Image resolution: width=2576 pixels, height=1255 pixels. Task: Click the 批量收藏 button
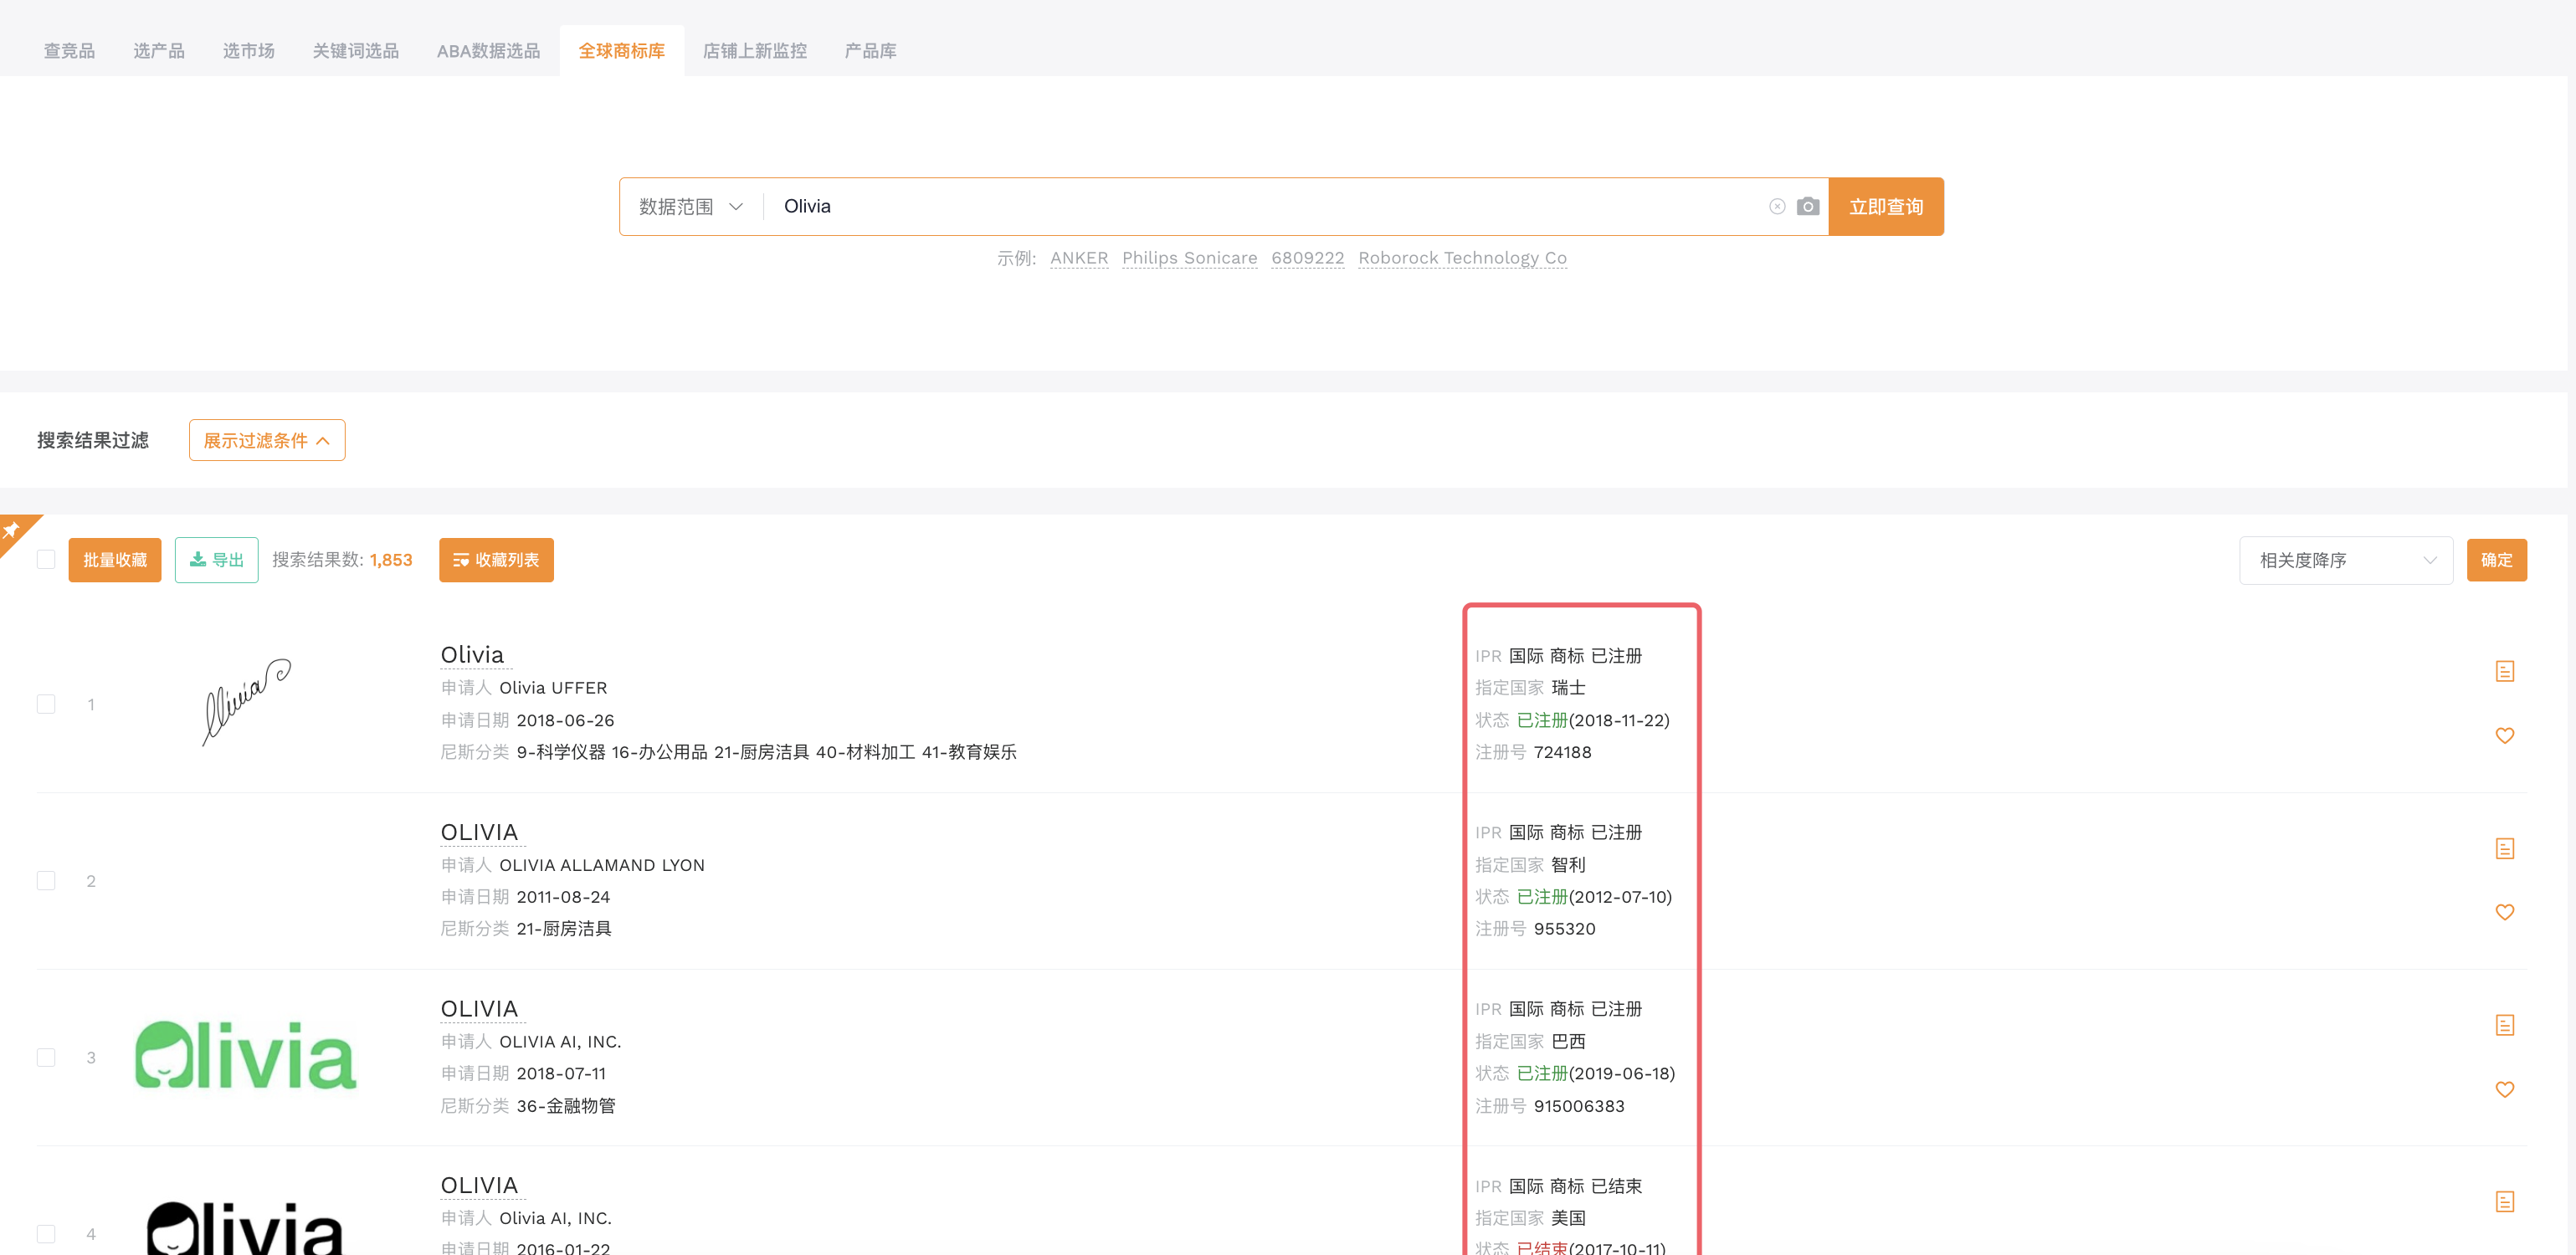115,560
